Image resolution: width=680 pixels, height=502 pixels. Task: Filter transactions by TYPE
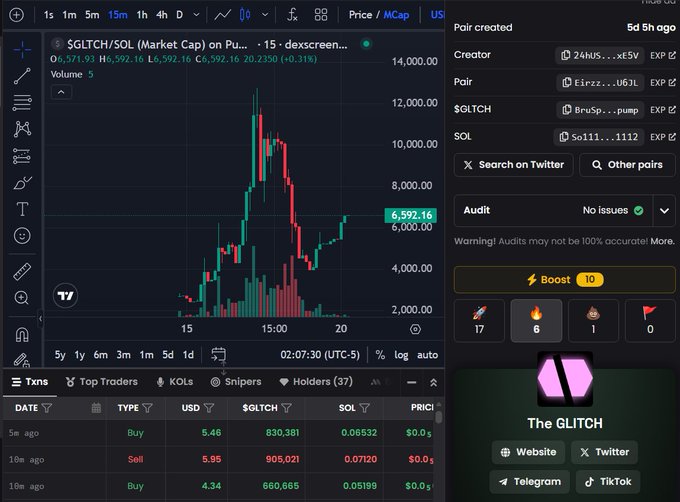(147, 408)
